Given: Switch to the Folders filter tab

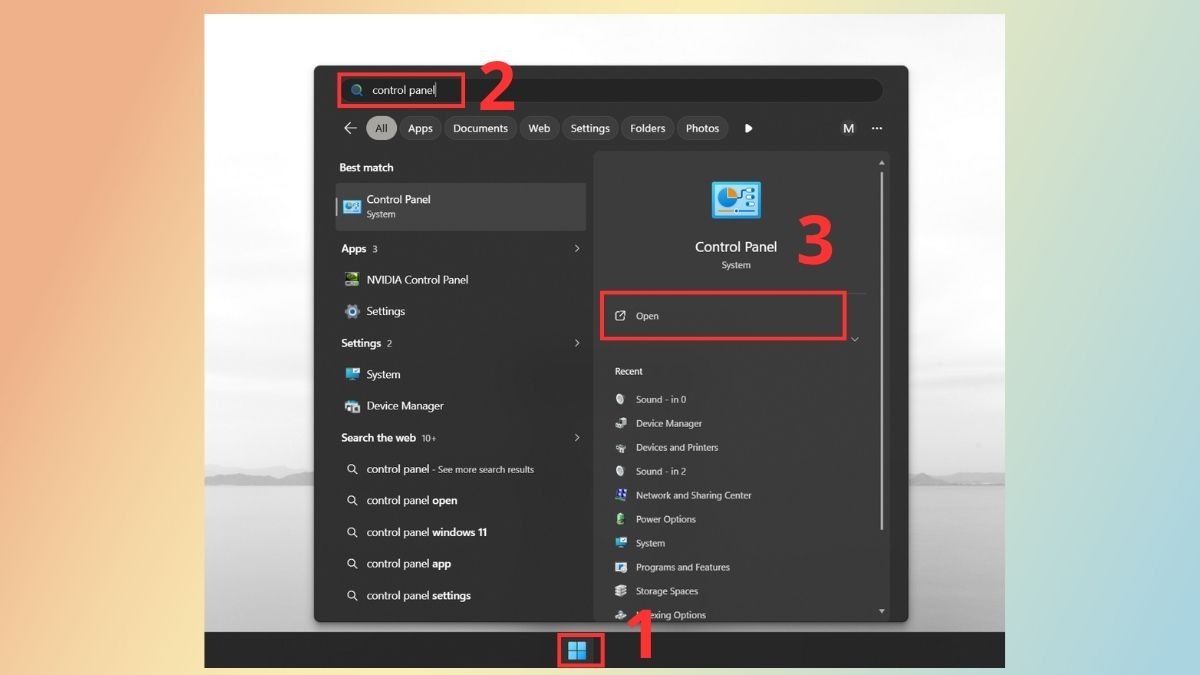Looking at the screenshot, I should pyautogui.click(x=647, y=128).
